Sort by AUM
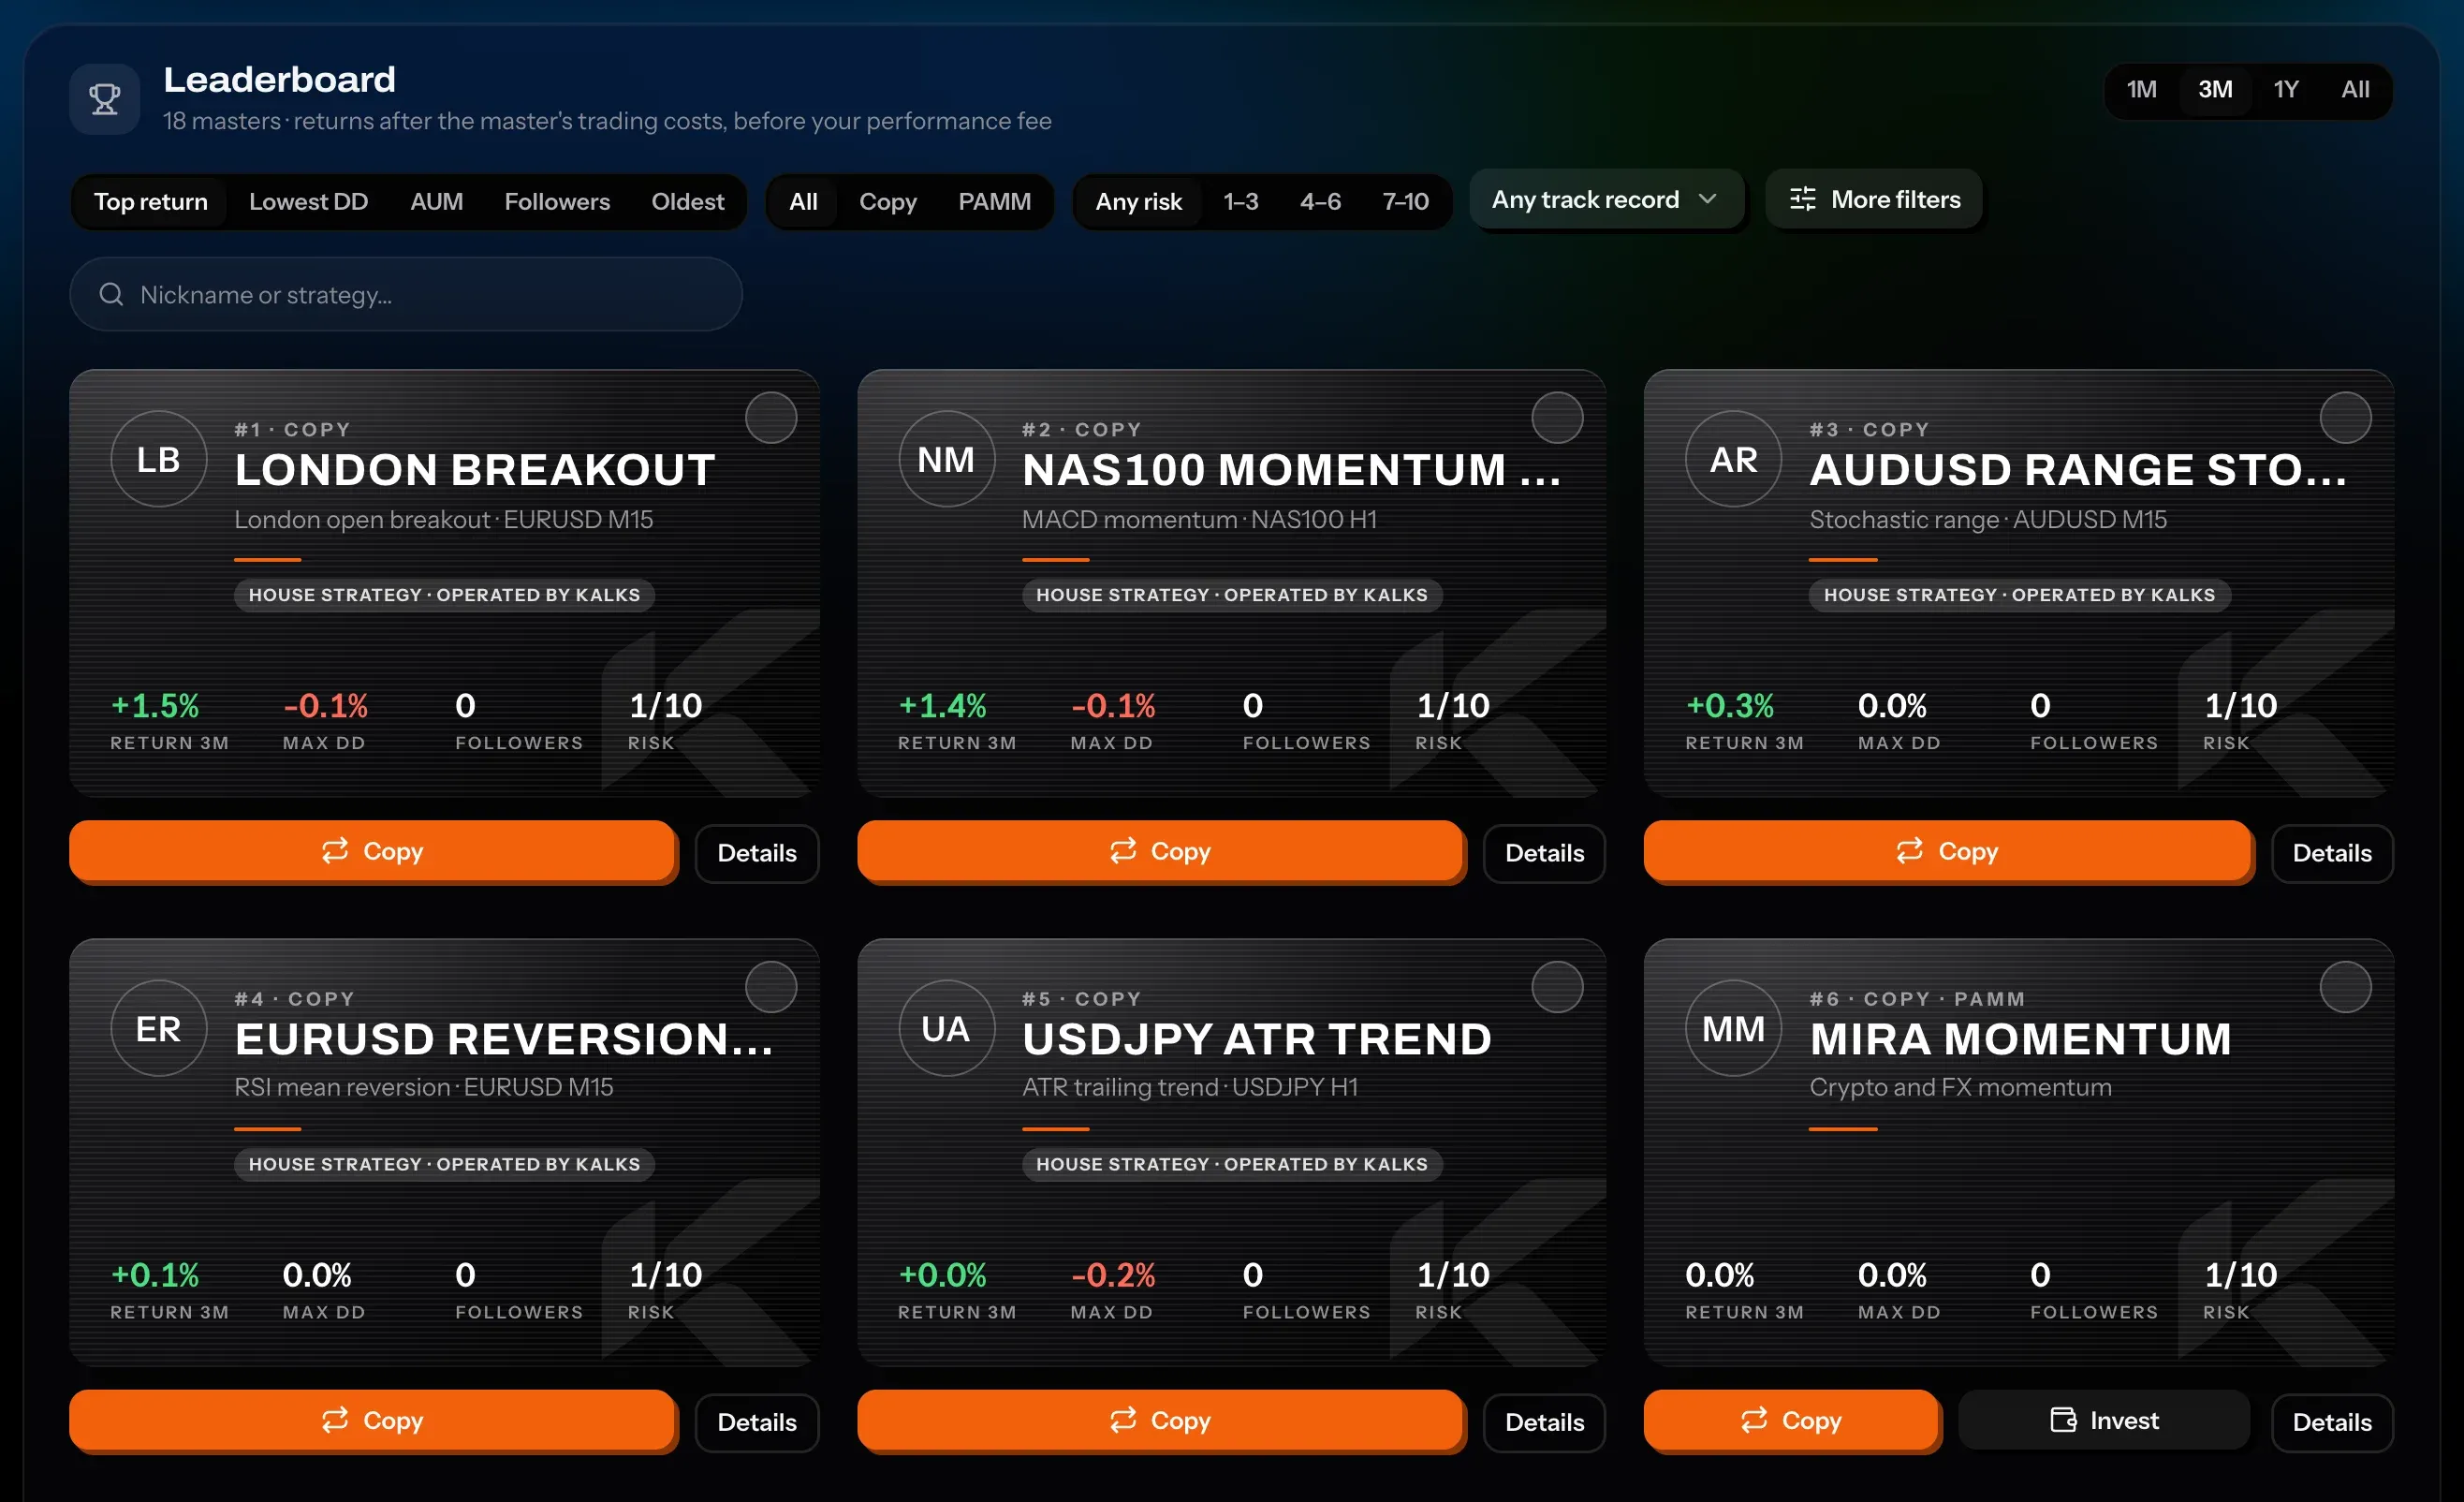The height and width of the screenshot is (1502, 2464). [x=436, y=202]
